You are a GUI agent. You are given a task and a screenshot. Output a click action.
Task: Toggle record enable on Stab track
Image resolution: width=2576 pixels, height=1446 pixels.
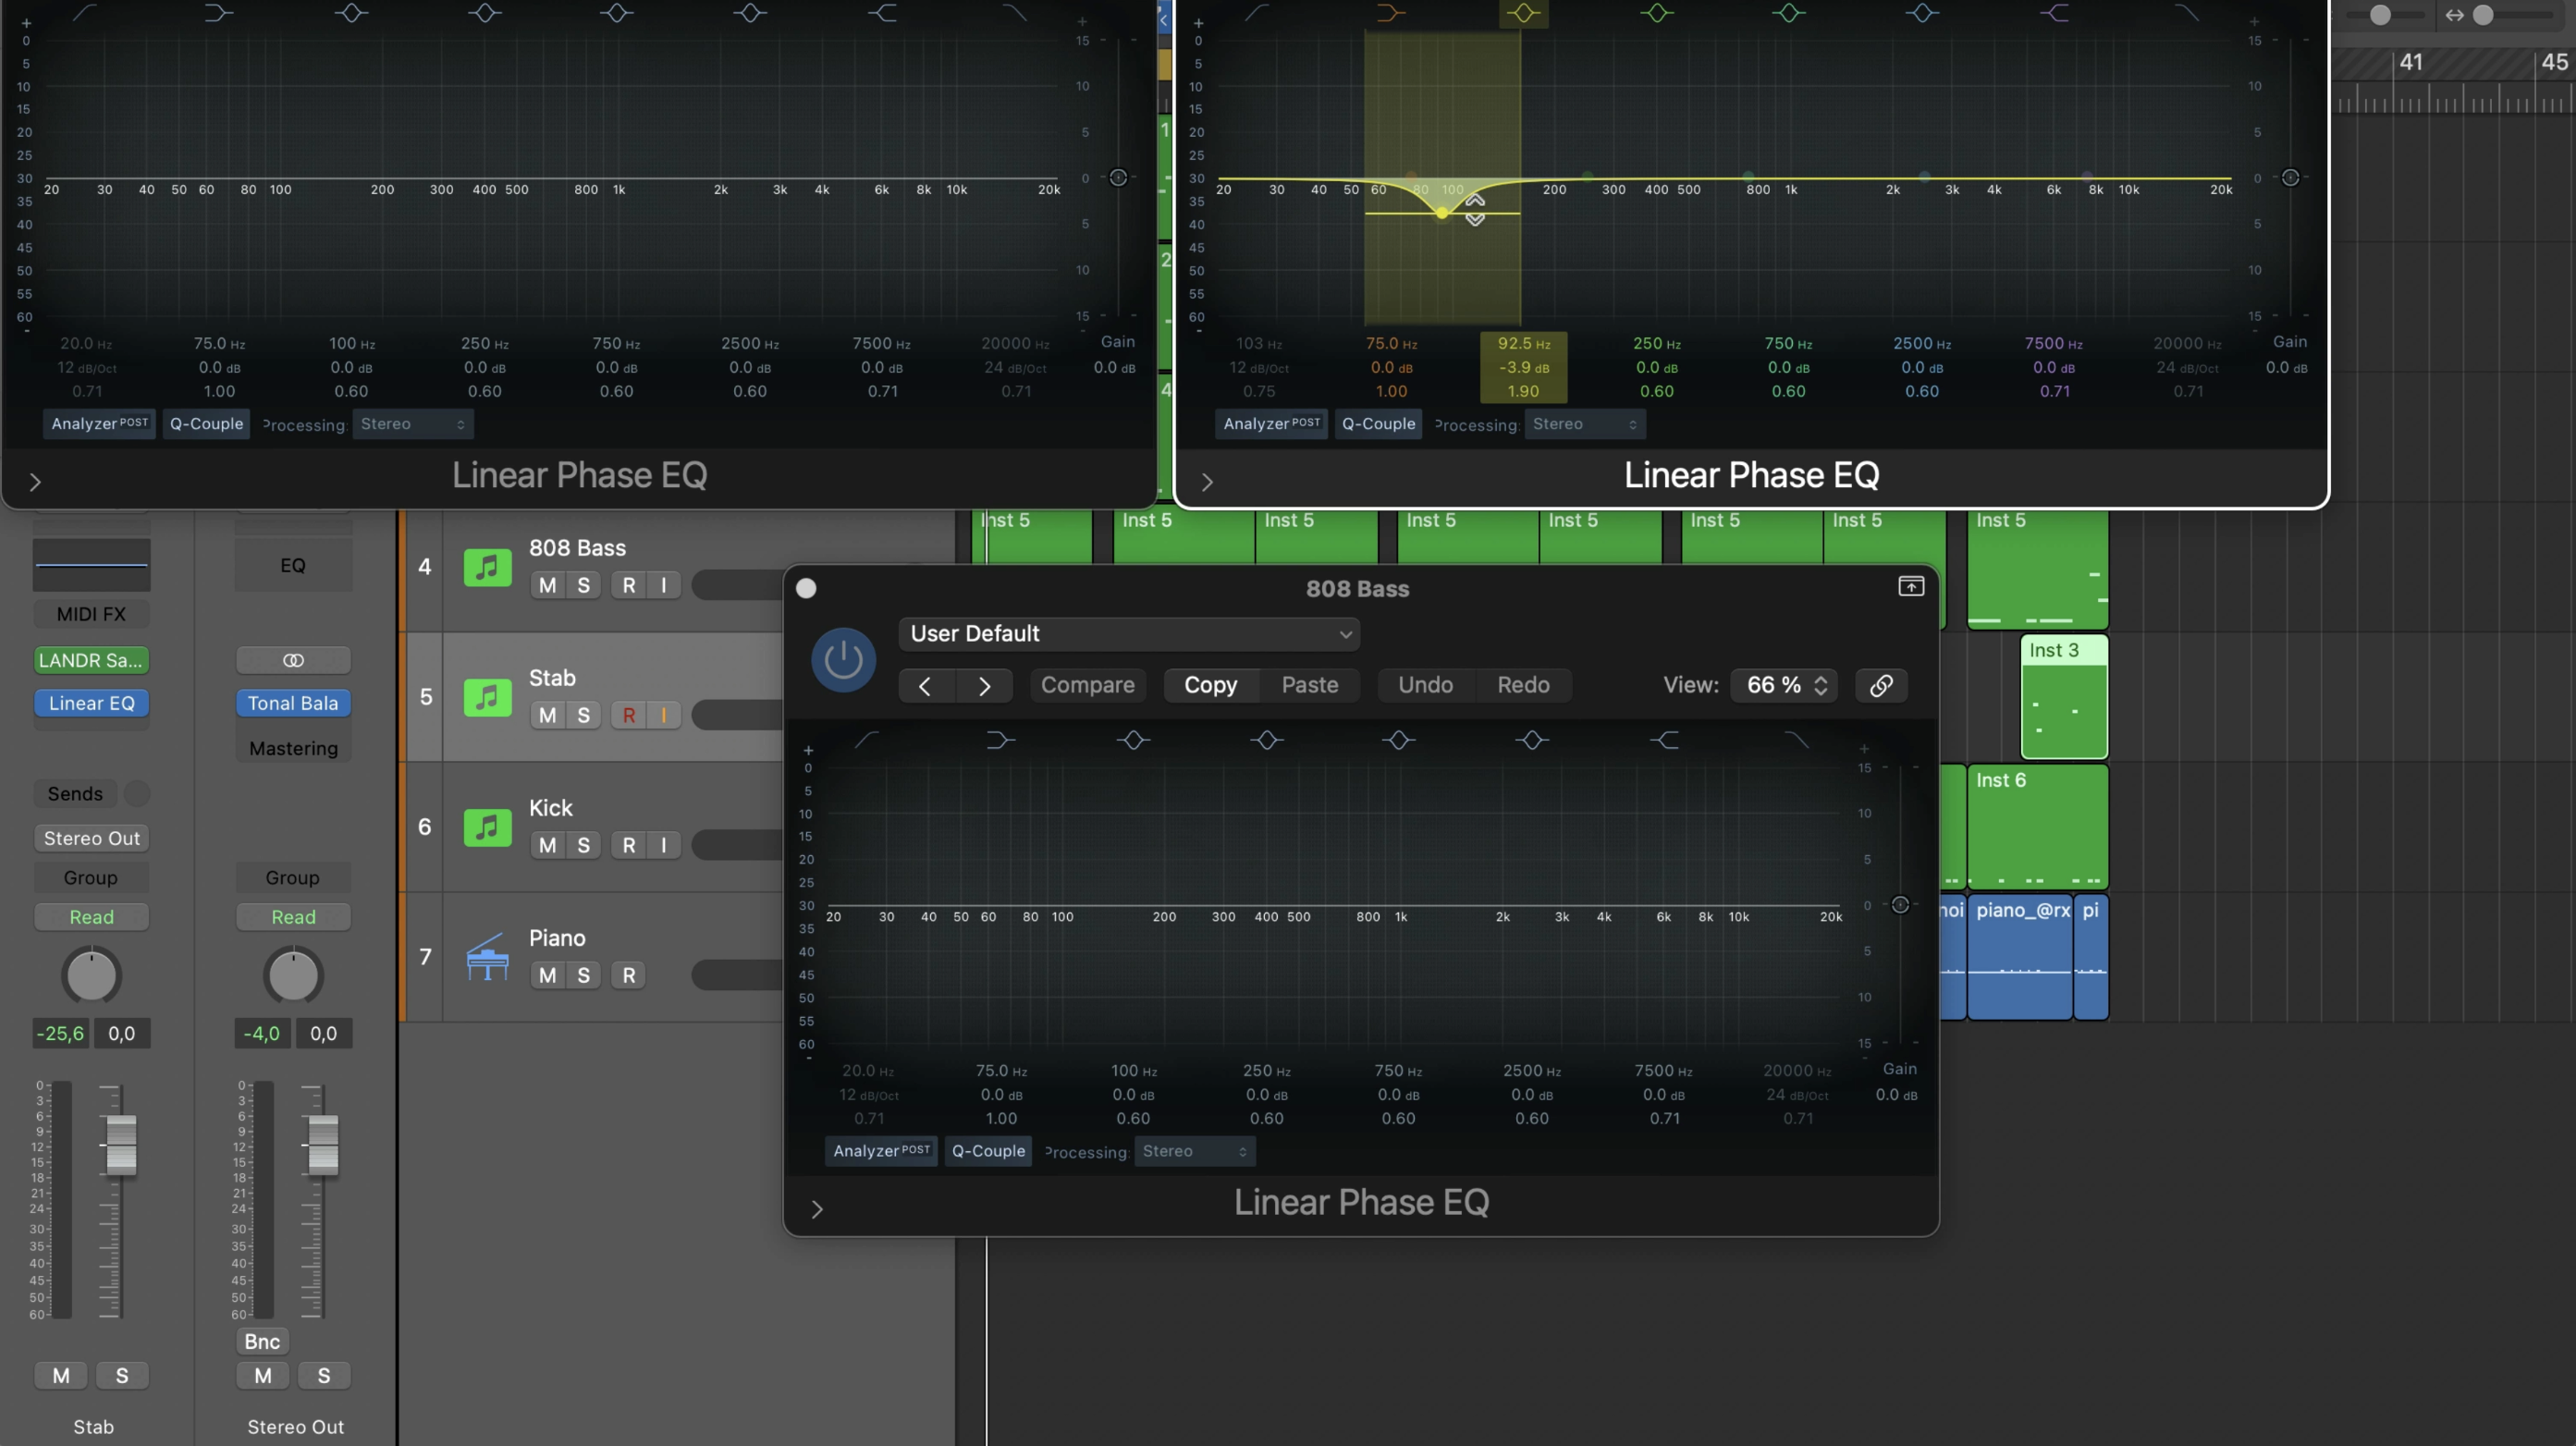point(628,715)
